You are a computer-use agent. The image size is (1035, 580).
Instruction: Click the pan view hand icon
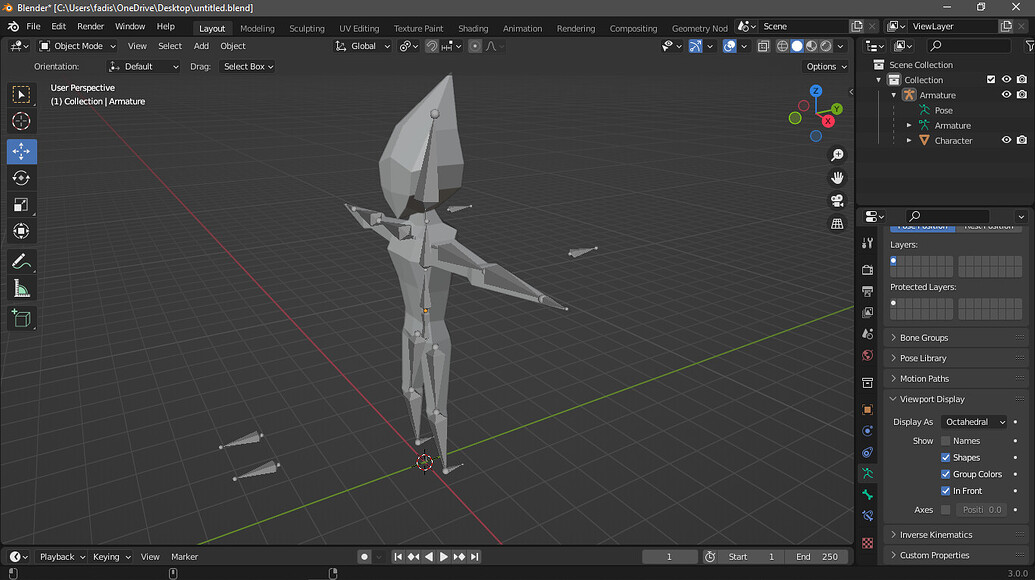point(837,177)
